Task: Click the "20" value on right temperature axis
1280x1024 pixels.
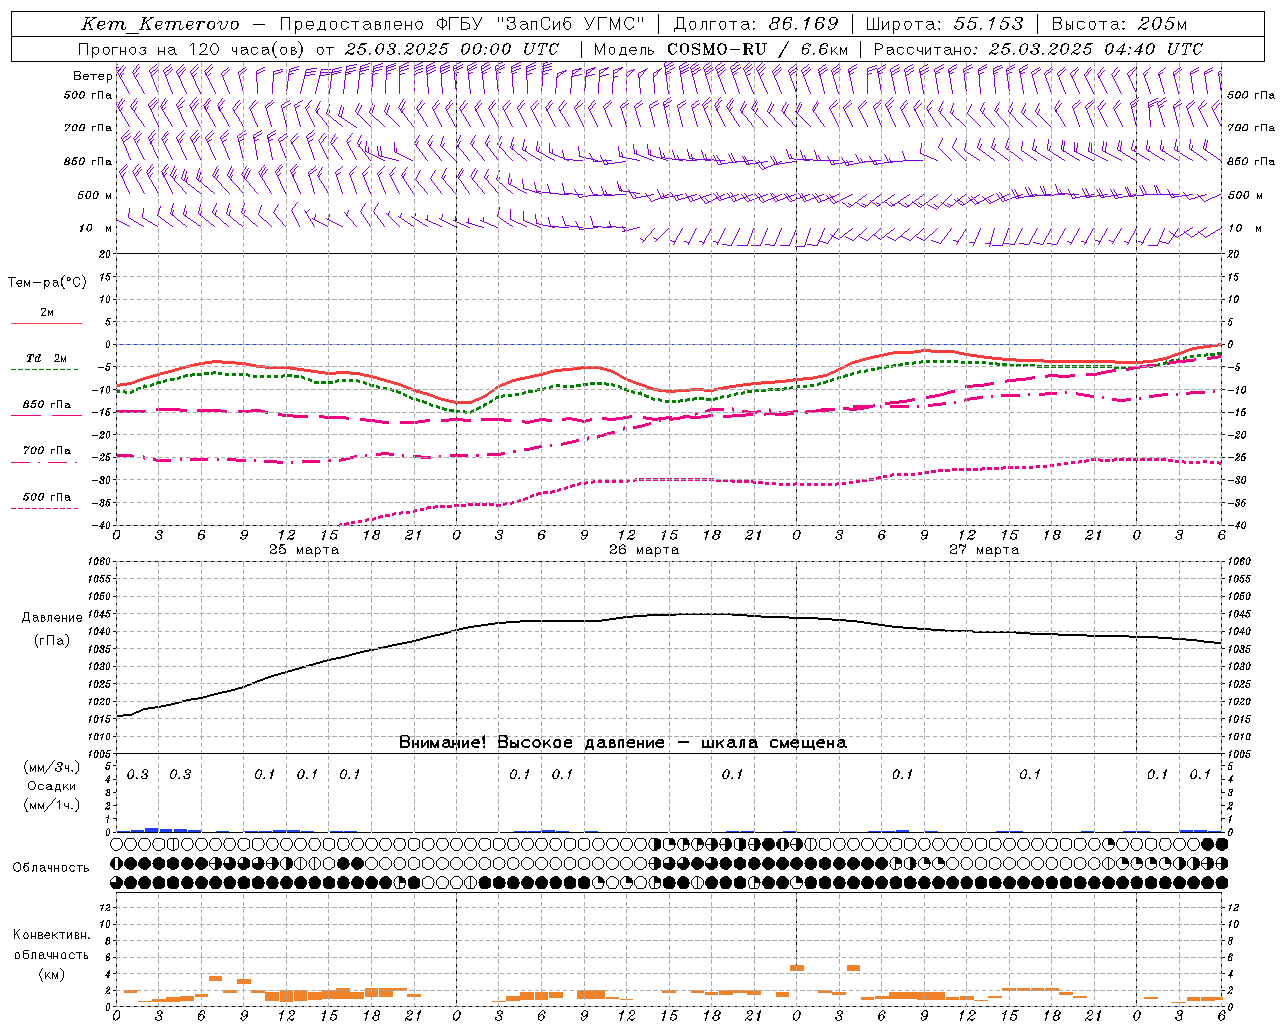Action: pos(1233,254)
